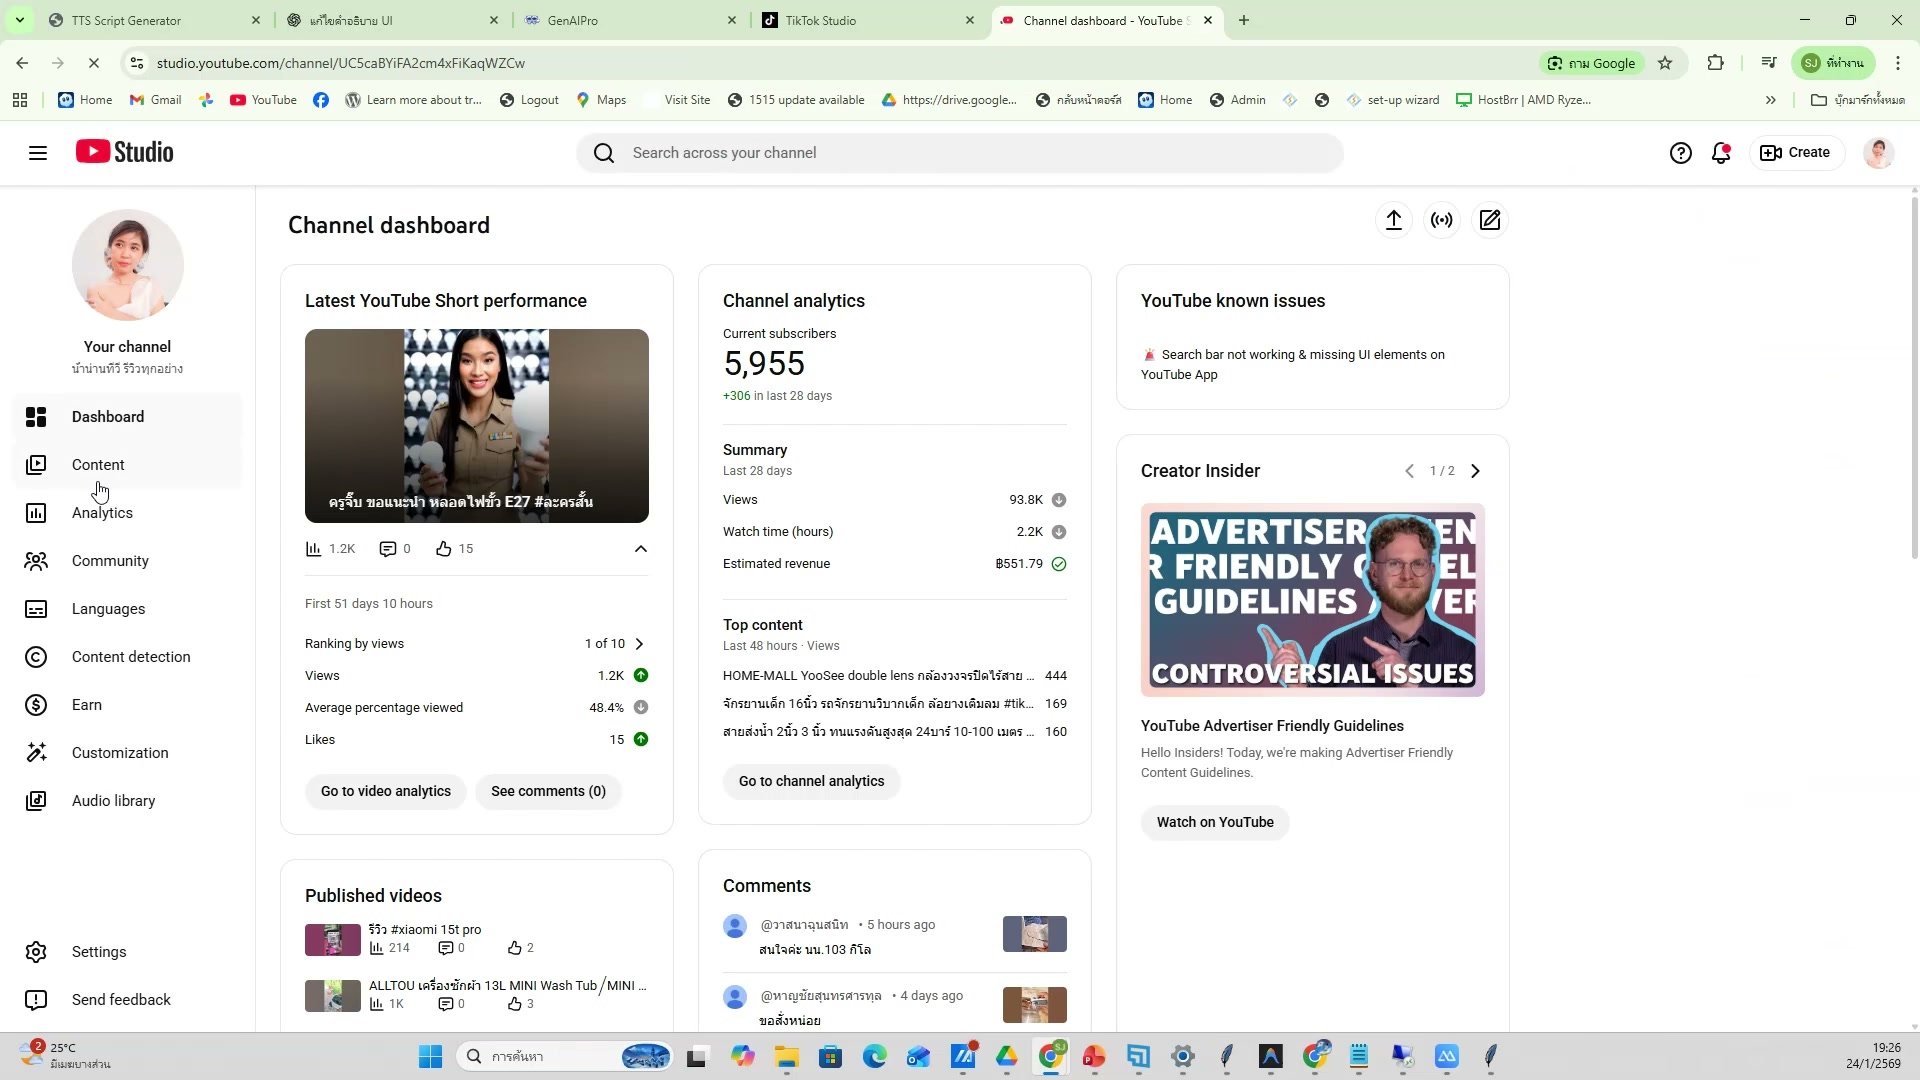Click the Go live broadcast icon
The height and width of the screenshot is (1080, 1920).
pos(1441,220)
